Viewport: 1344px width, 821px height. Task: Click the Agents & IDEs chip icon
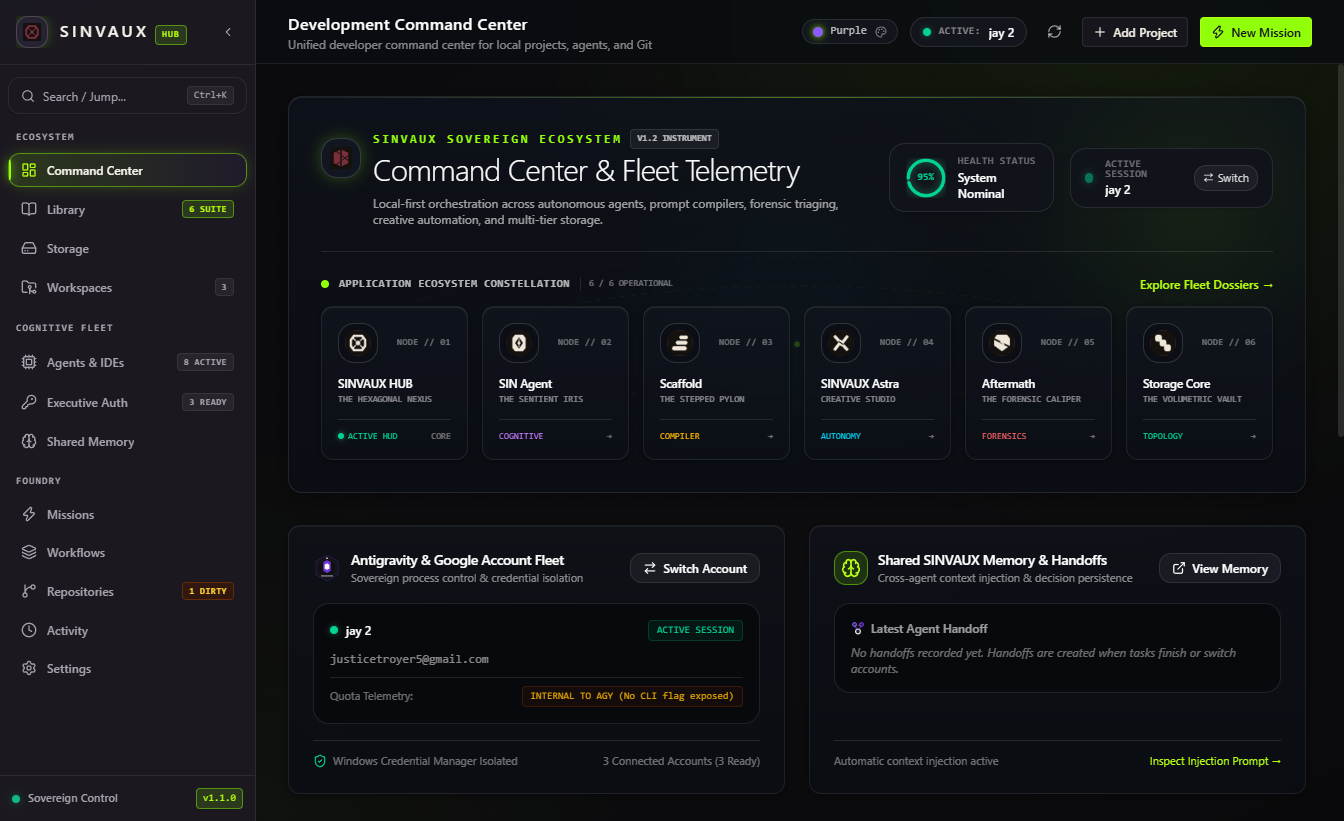tap(29, 362)
